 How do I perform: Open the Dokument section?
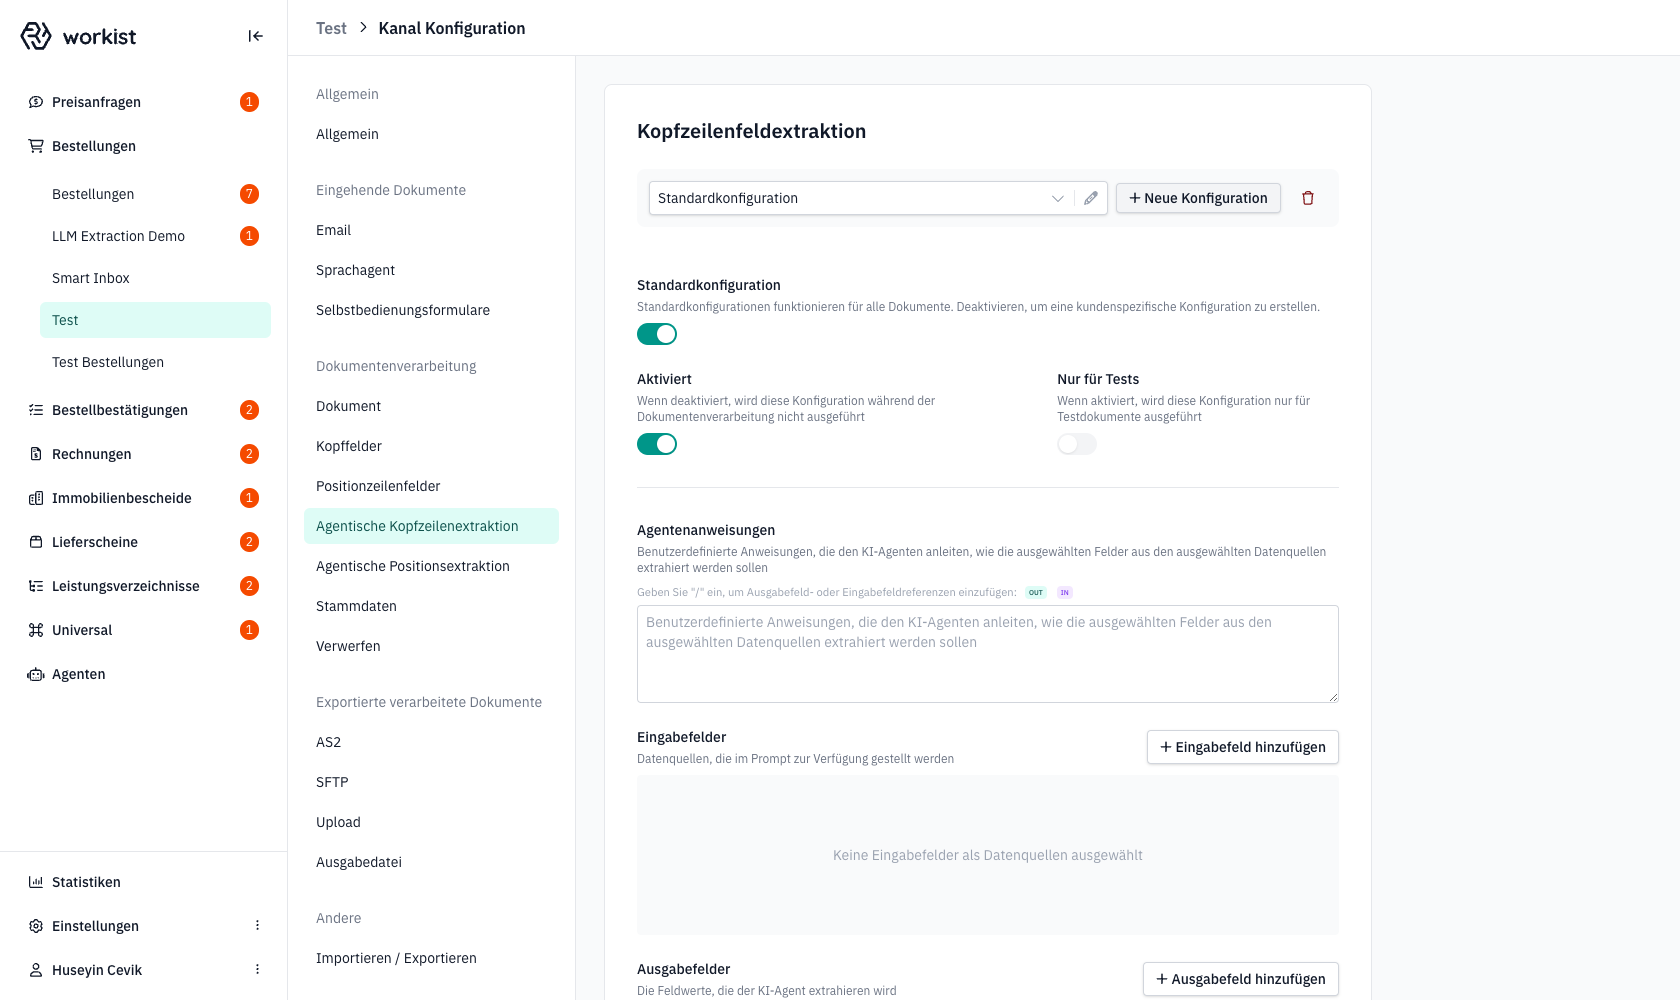point(431,406)
